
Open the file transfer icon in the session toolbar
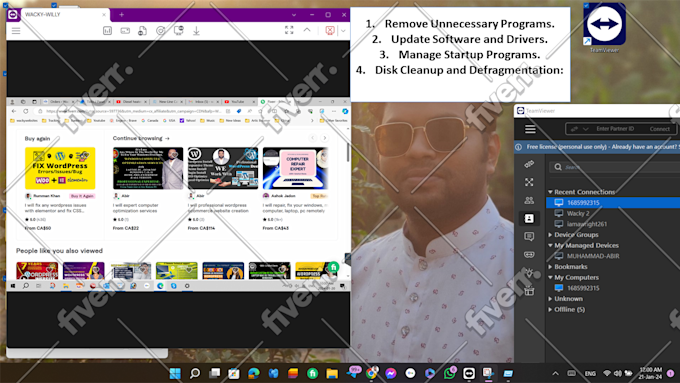pos(142,31)
